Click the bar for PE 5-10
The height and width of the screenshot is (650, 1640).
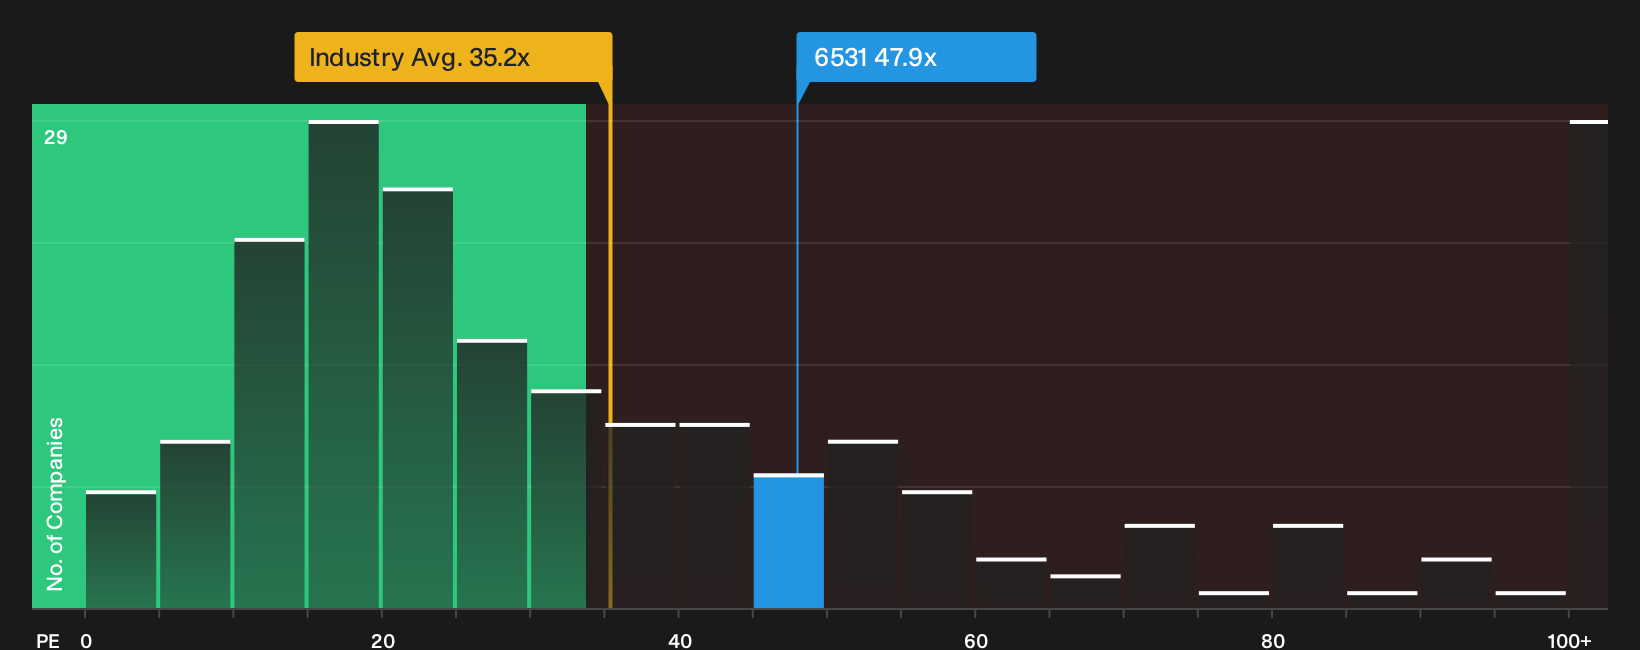(195, 524)
